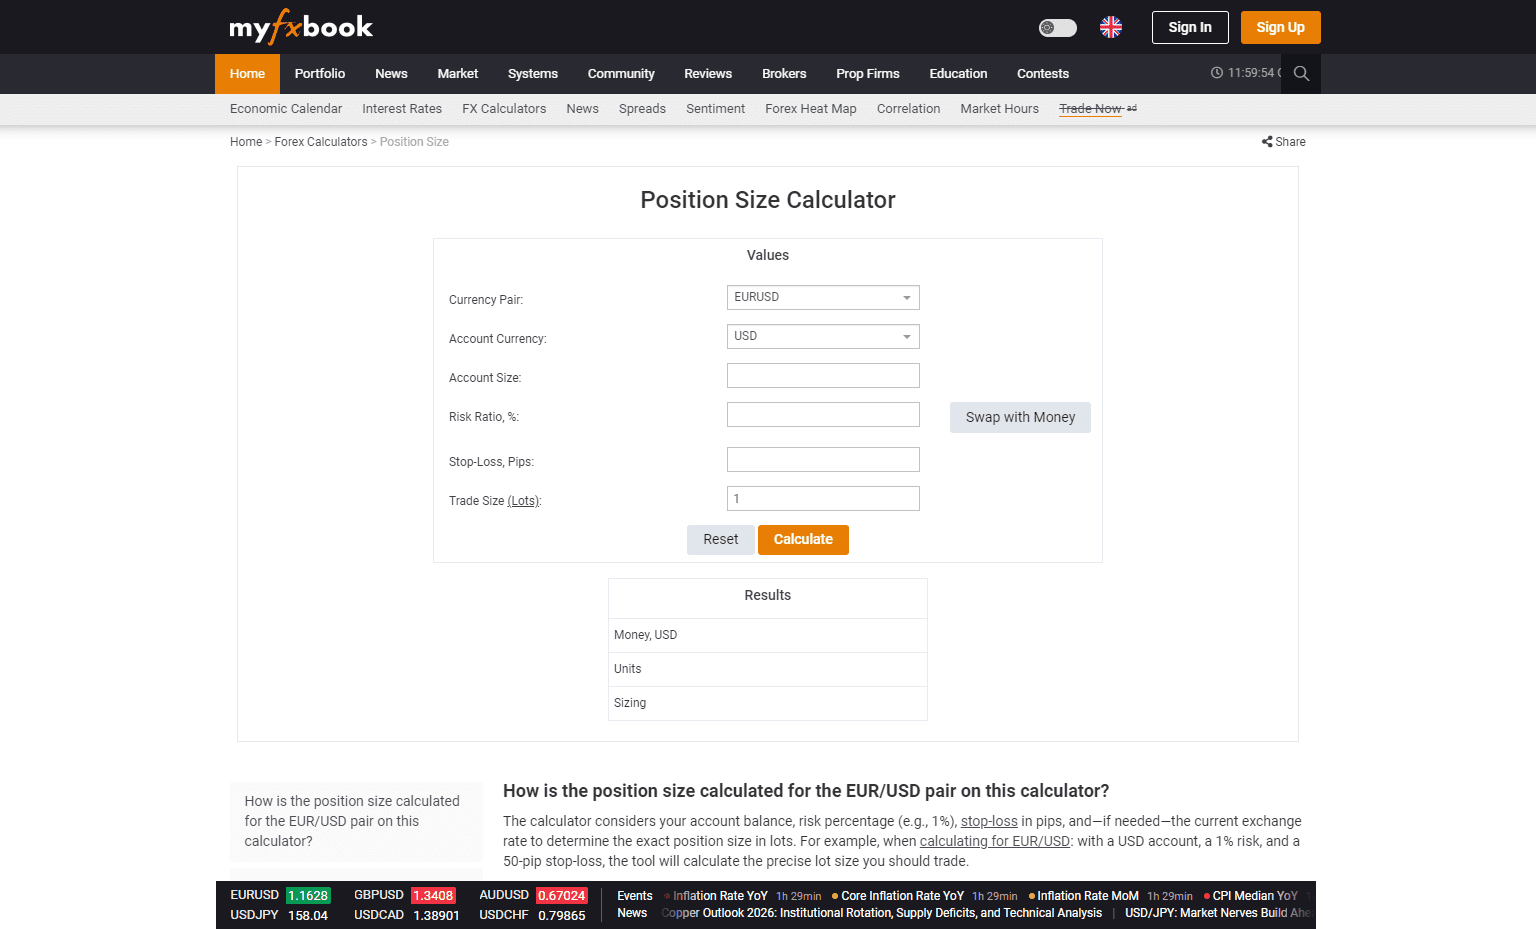The image size is (1536, 929).
Task: Click Swap with Money
Action: point(1020,417)
